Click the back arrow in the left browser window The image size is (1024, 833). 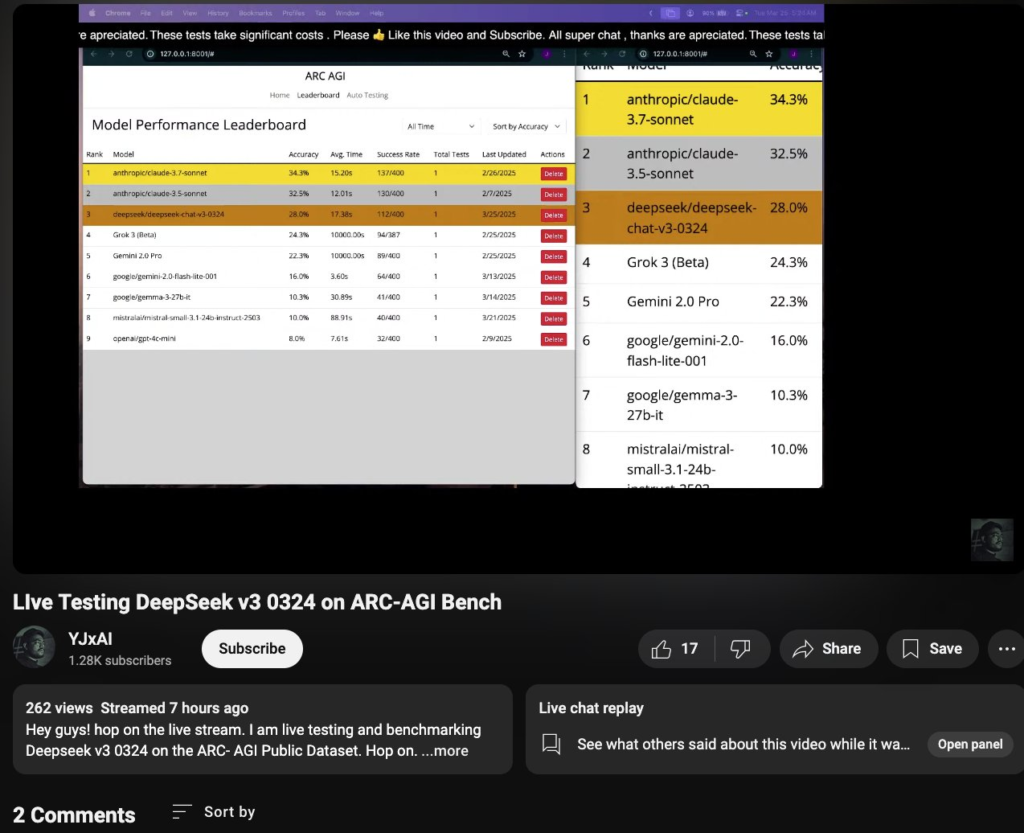[x=93, y=54]
